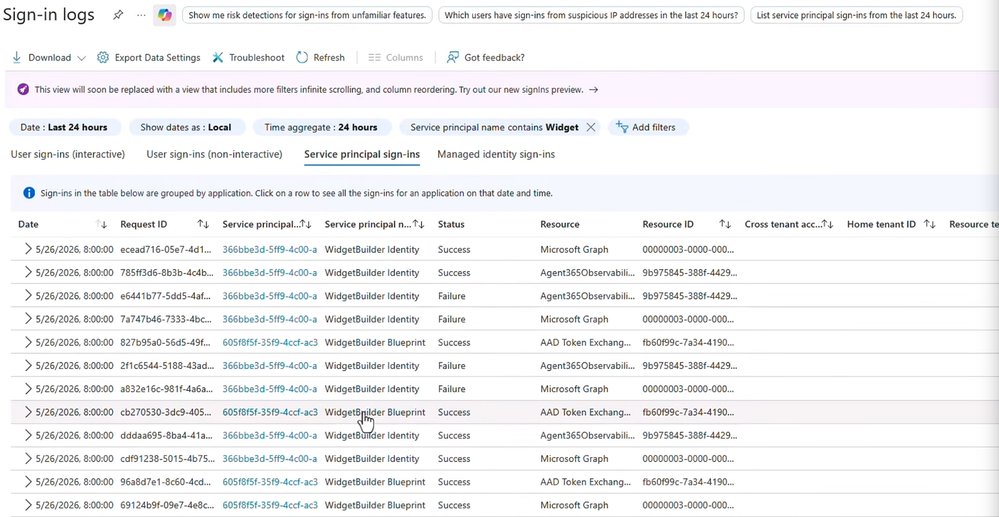Select the rocket preview icon in banner

coord(23,89)
